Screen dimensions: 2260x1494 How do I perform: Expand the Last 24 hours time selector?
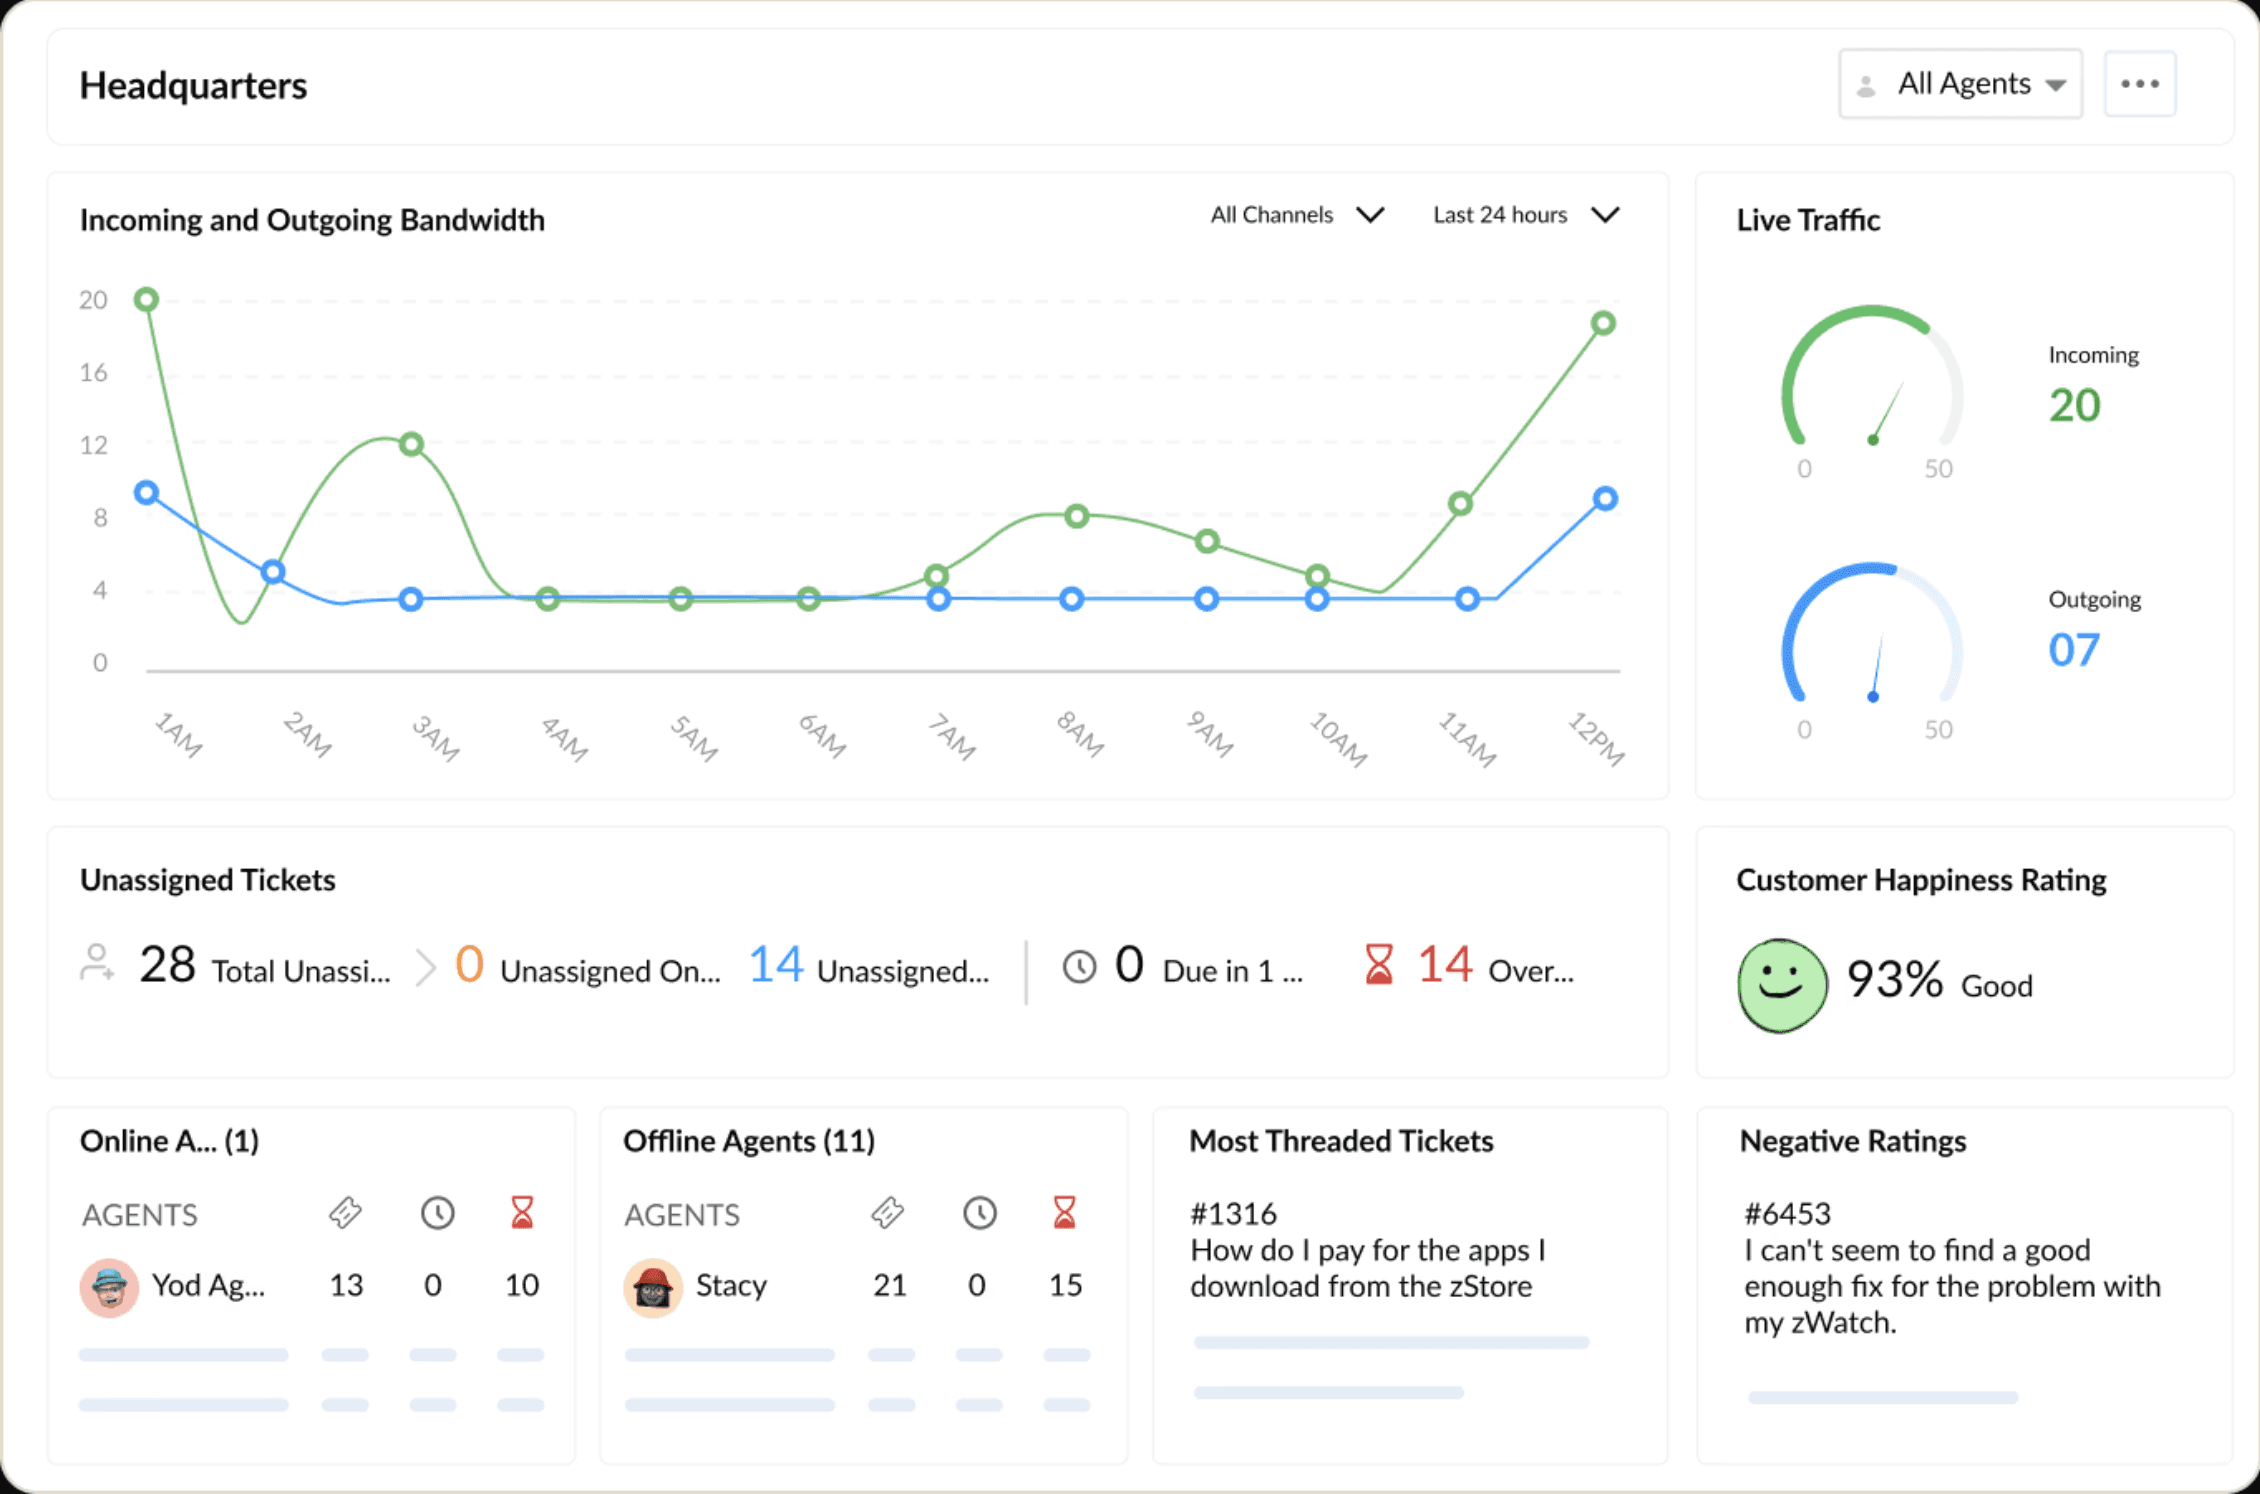(x=1524, y=214)
